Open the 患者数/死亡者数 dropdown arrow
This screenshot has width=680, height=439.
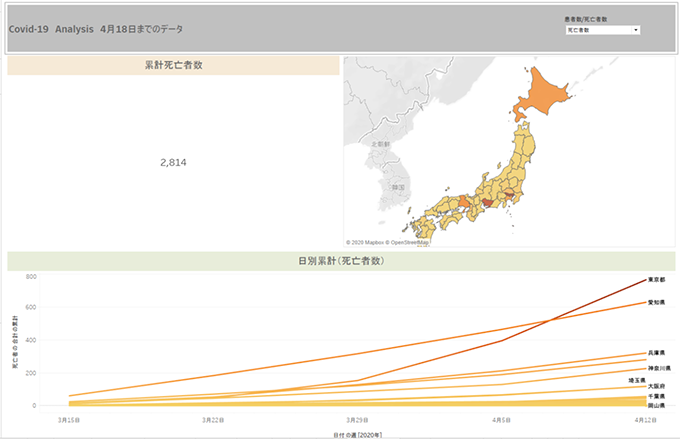[636, 30]
